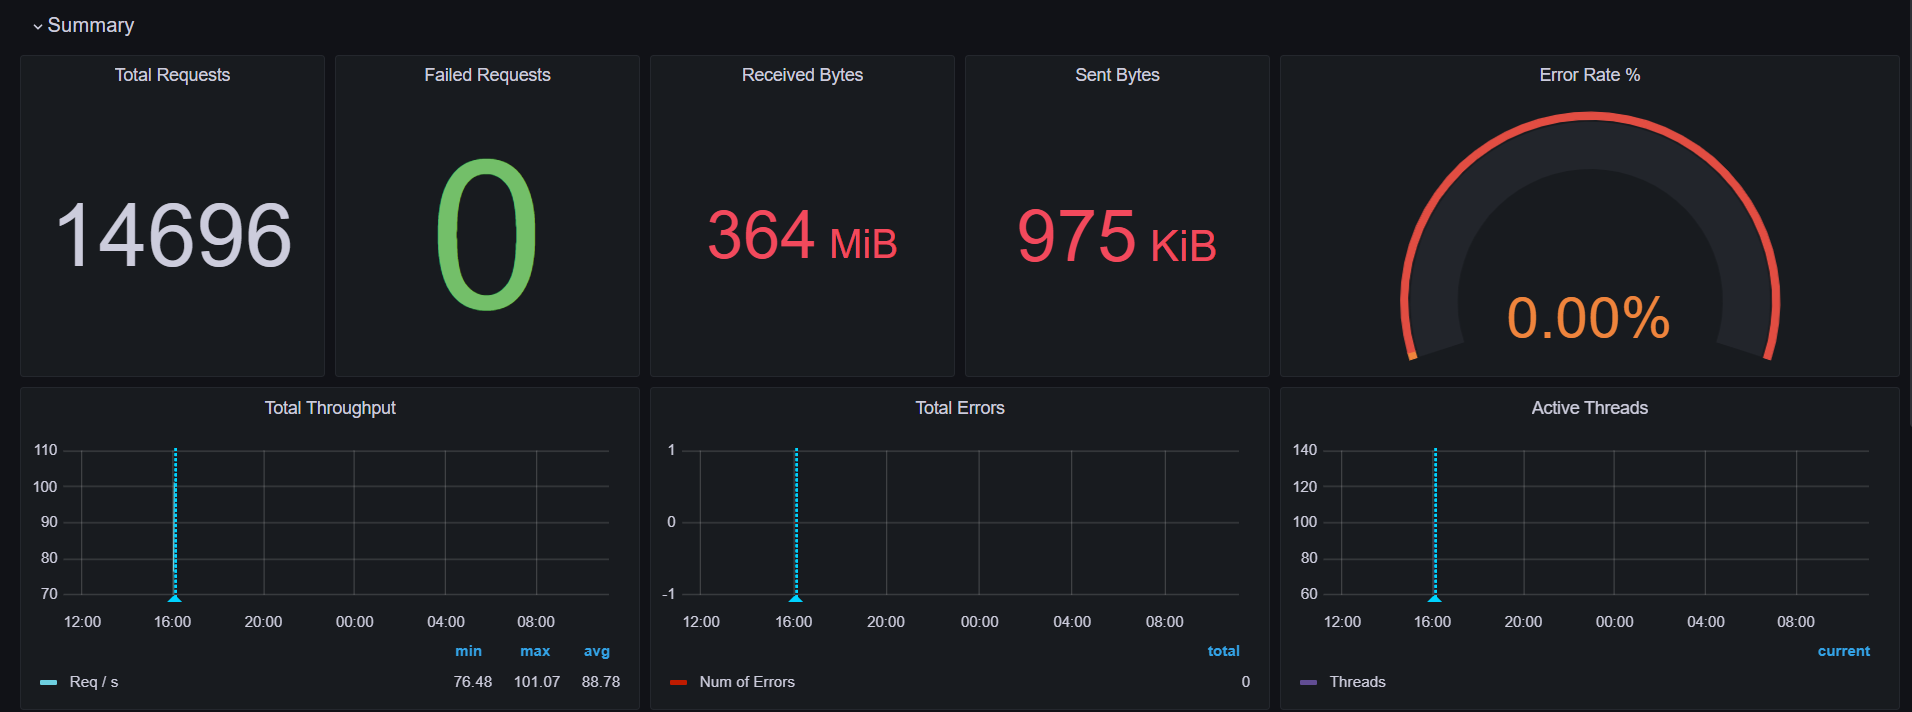This screenshot has height=712, width=1912.
Task: Click the 14696 total requests value
Action: [173, 235]
